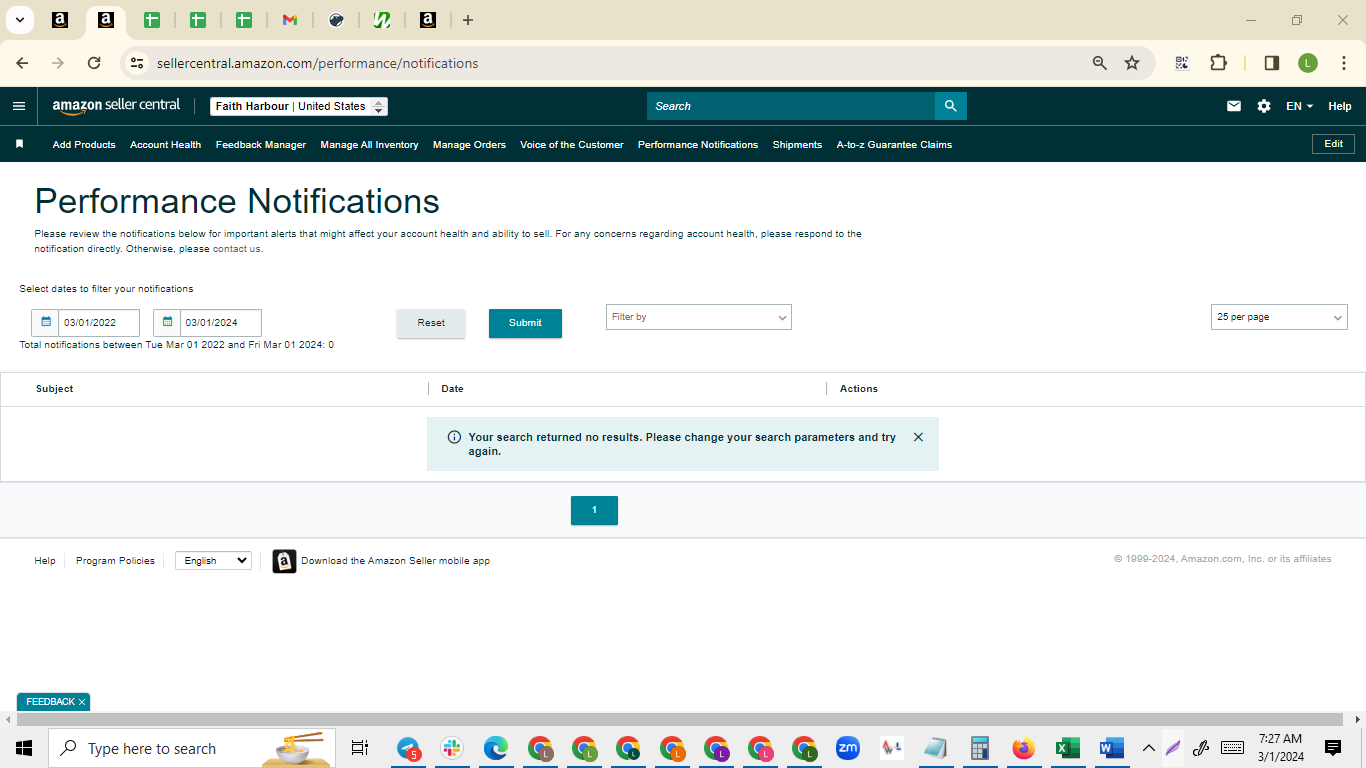This screenshot has width=1366, height=768.
Task: Open the Chrome profile L avatar
Action: click(x=1308, y=63)
